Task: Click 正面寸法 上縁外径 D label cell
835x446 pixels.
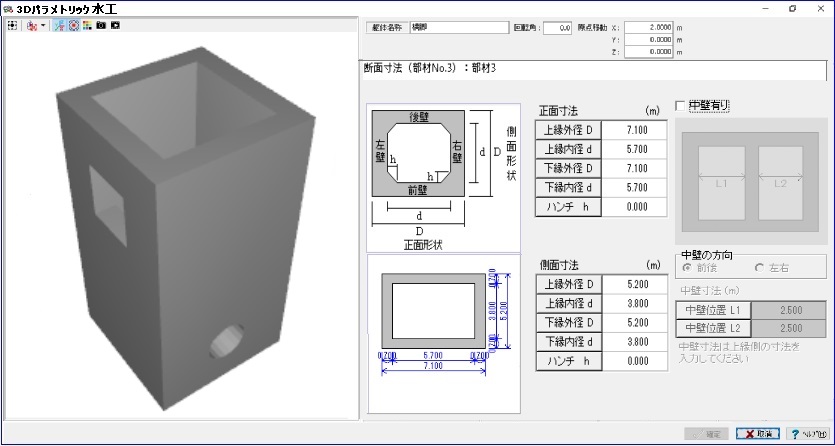Action: pyautogui.click(x=568, y=130)
